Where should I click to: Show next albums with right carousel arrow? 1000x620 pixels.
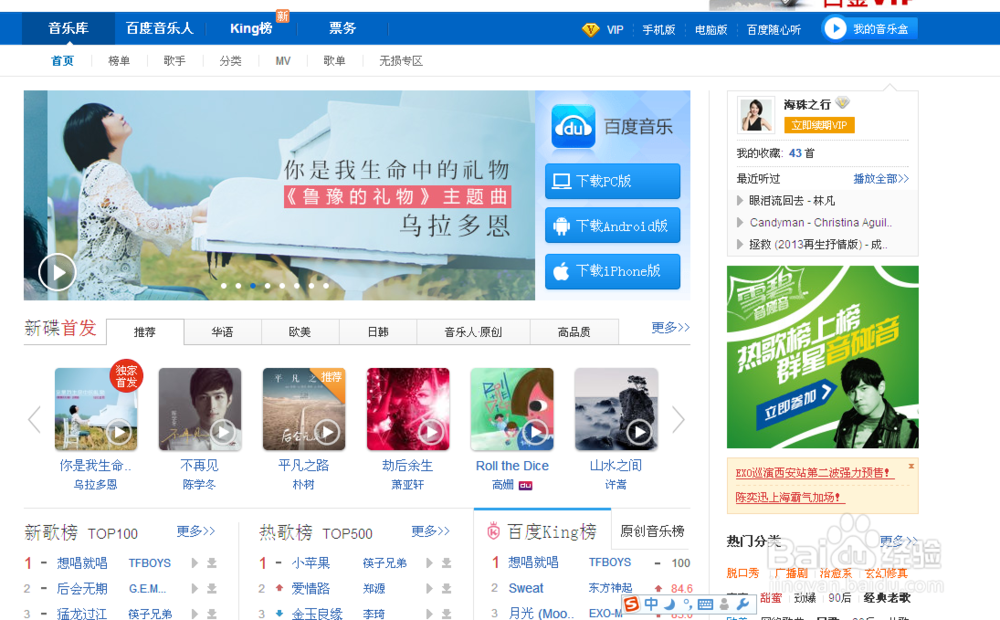(678, 420)
